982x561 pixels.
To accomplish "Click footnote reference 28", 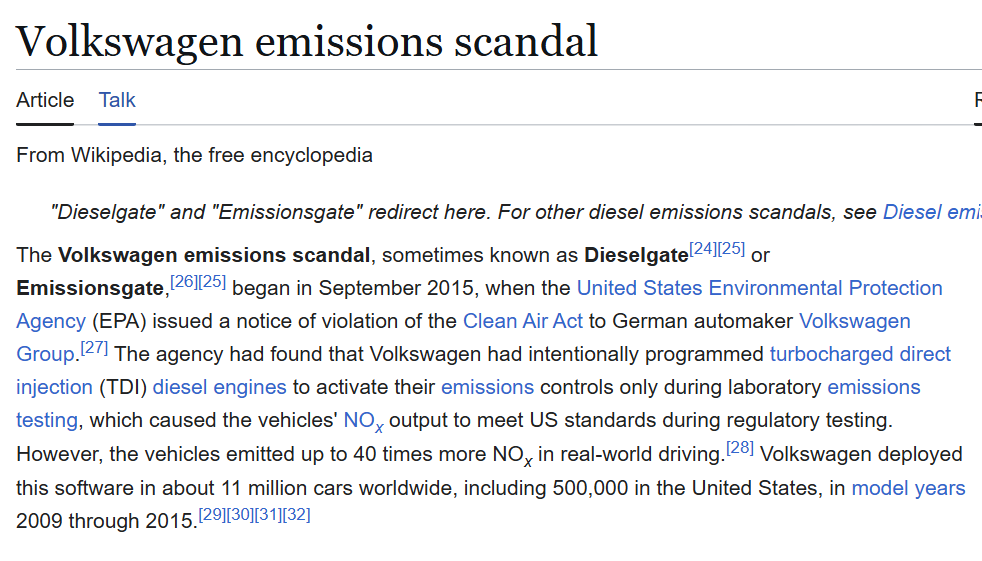I will click(x=740, y=448).
